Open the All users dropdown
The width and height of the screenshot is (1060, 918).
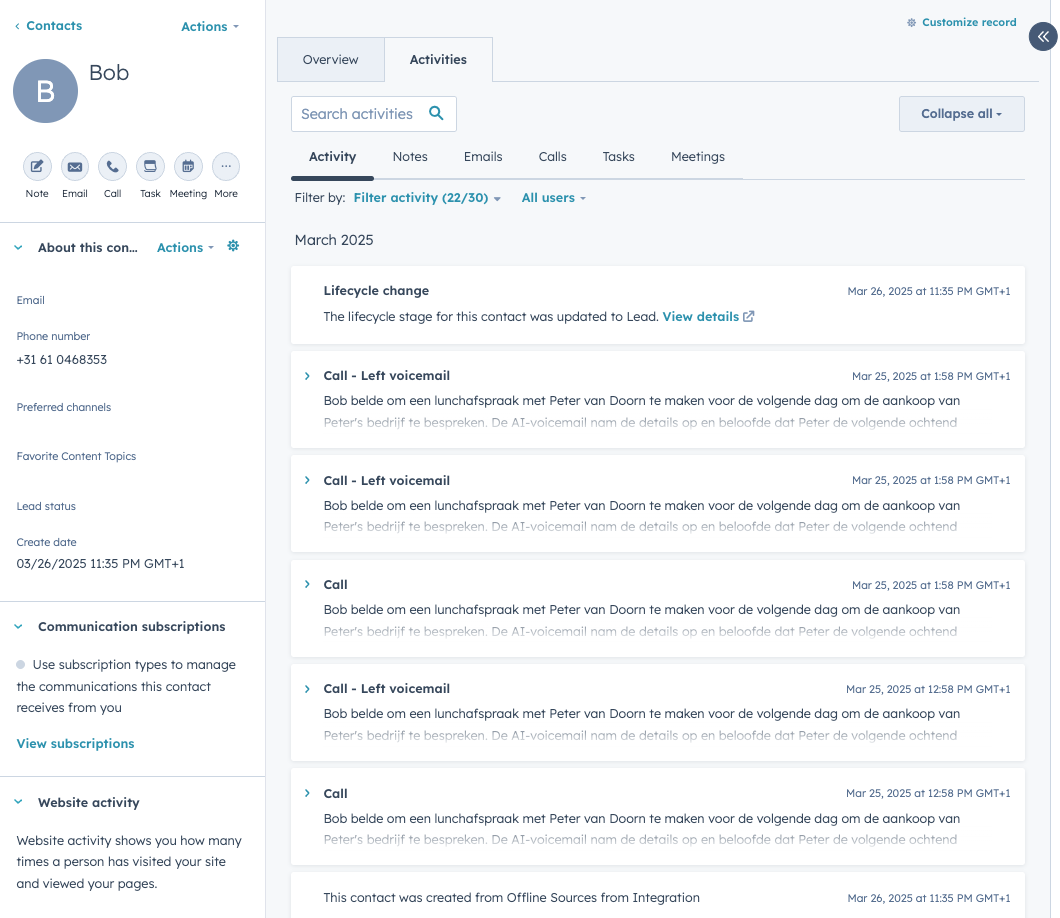tap(553, 198)
